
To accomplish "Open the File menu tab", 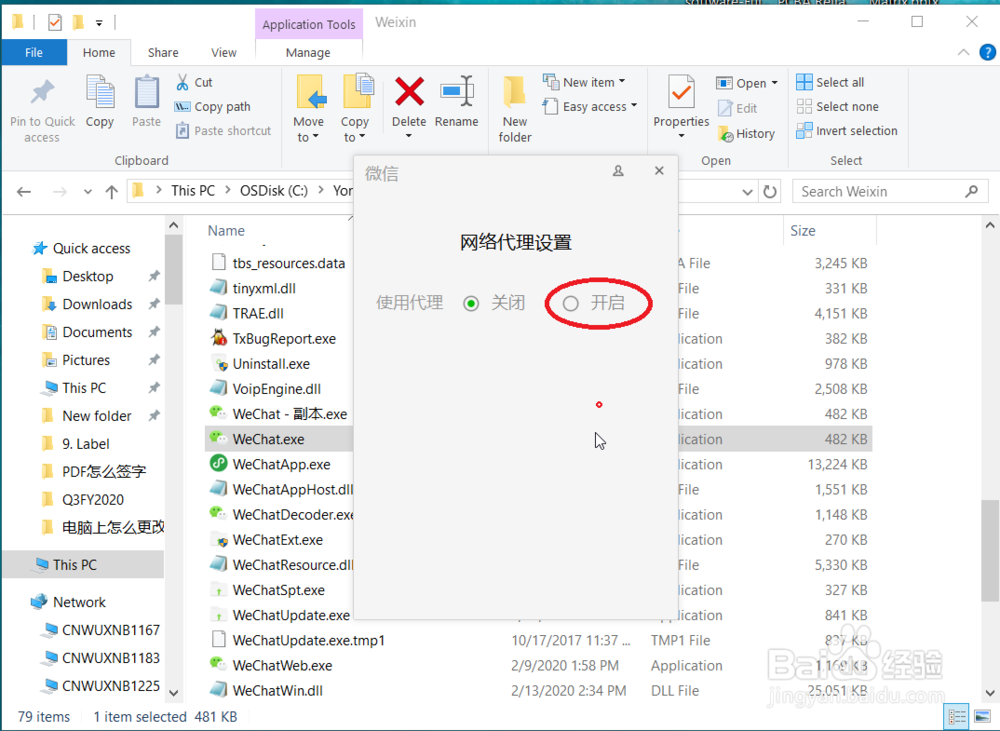I will coord(34,52).
